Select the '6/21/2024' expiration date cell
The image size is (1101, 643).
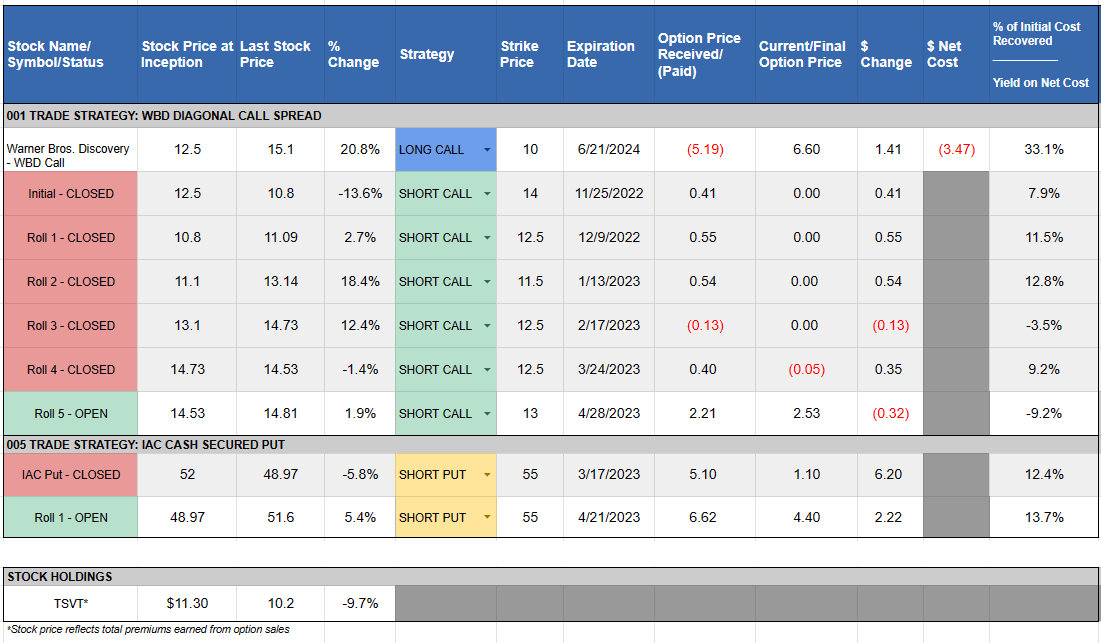tap(608, 150)
